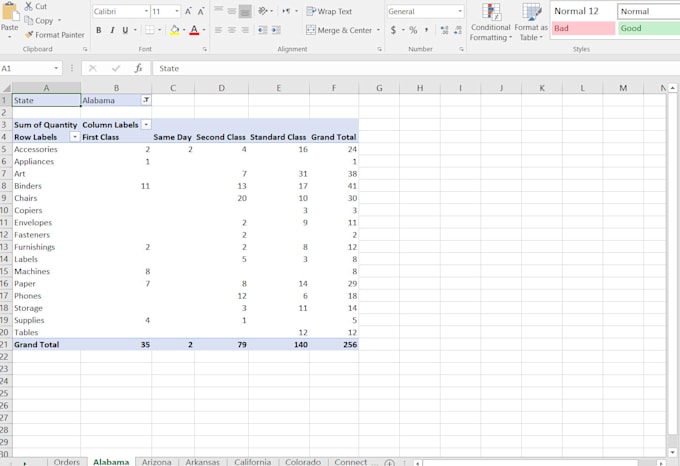Image resolution: width=680 pixels, height=466 pixels.
Task: Open the Name Box dropdown arrow
Action: pyautogui.click(x=56, y=68)
